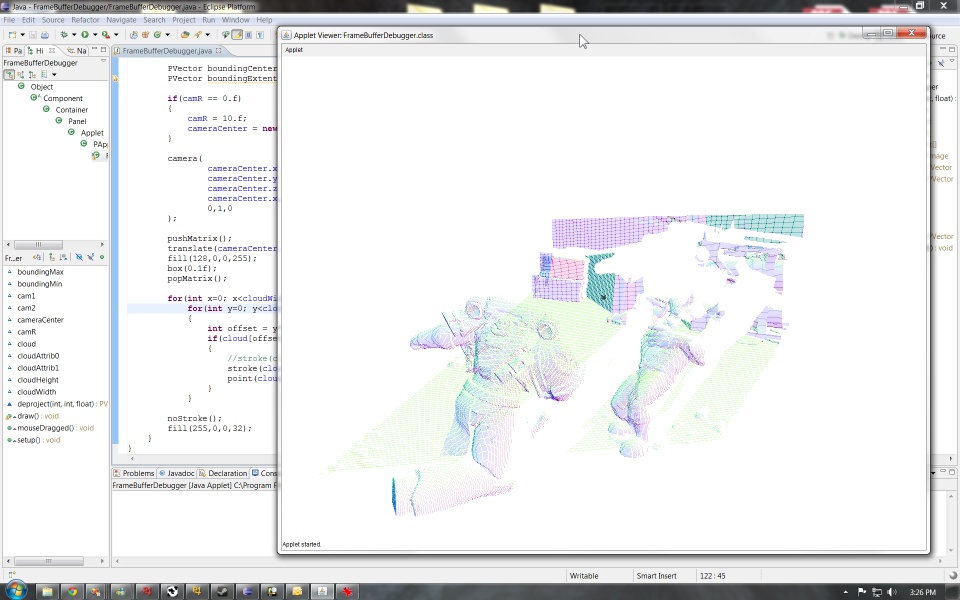Select Panel in the hierarchy tree
This screenshot has width=960, height=600.
77,121
